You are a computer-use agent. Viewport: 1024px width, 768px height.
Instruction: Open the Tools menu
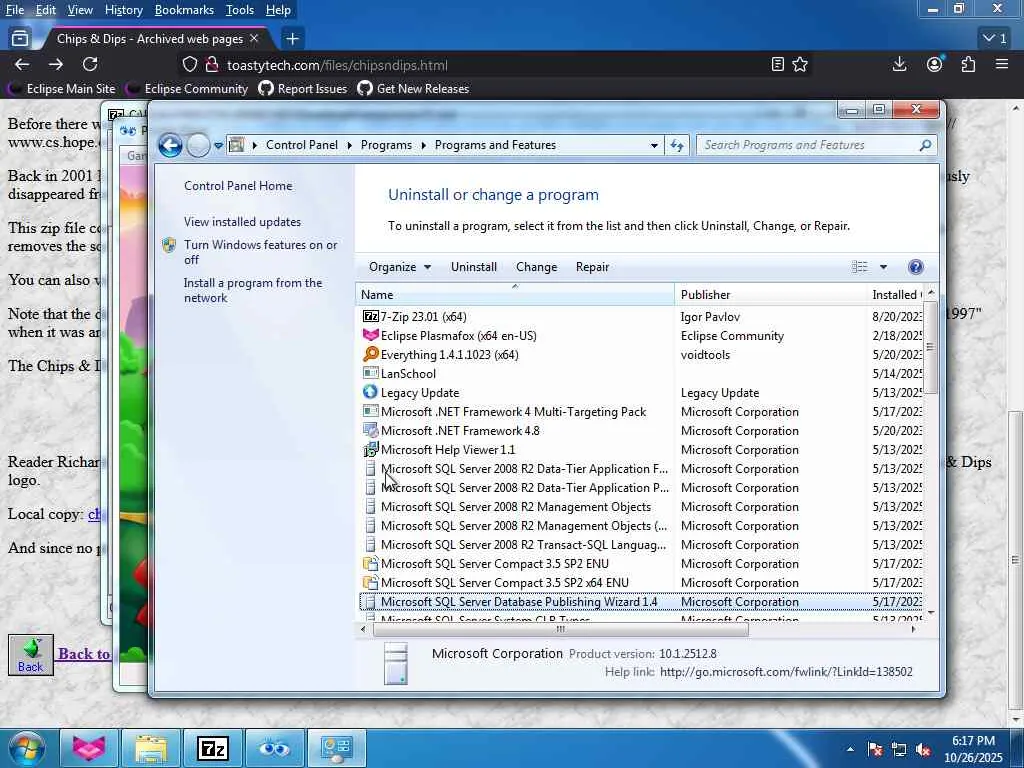240,10
